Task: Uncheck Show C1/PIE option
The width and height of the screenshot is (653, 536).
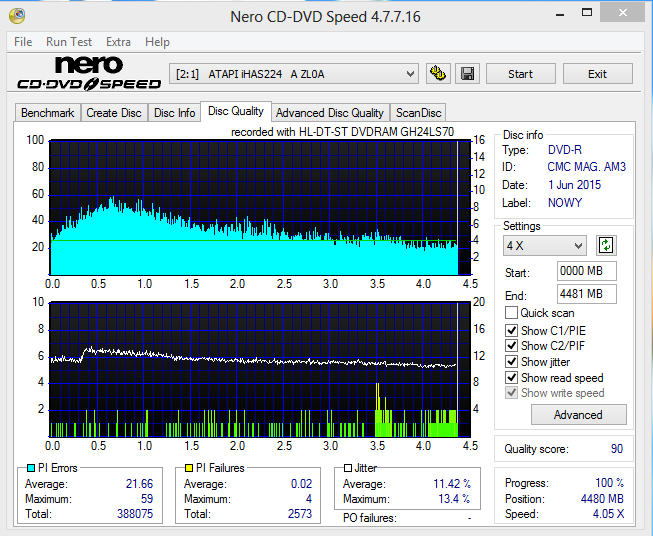Action: pyautogui.click(x=511, y=331)
